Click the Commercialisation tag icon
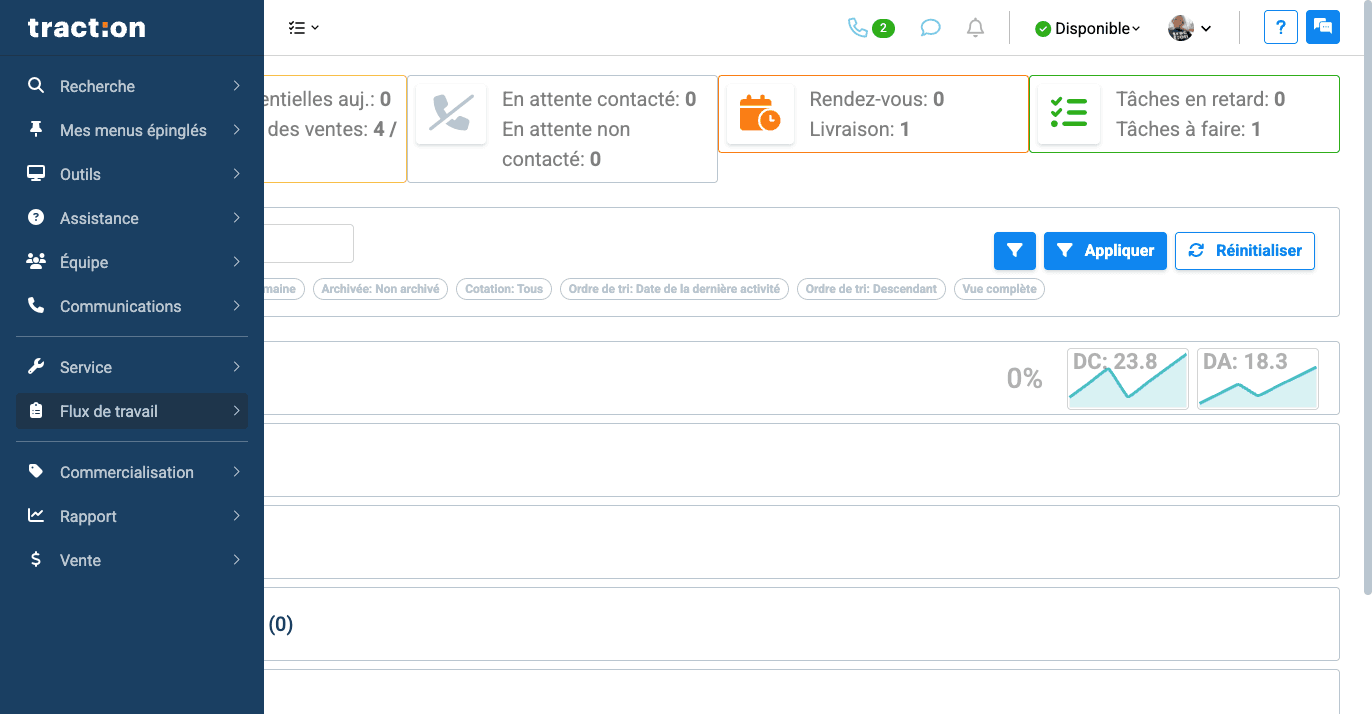The width and height of the screenshot is (1372, 714). pos(36,472)
